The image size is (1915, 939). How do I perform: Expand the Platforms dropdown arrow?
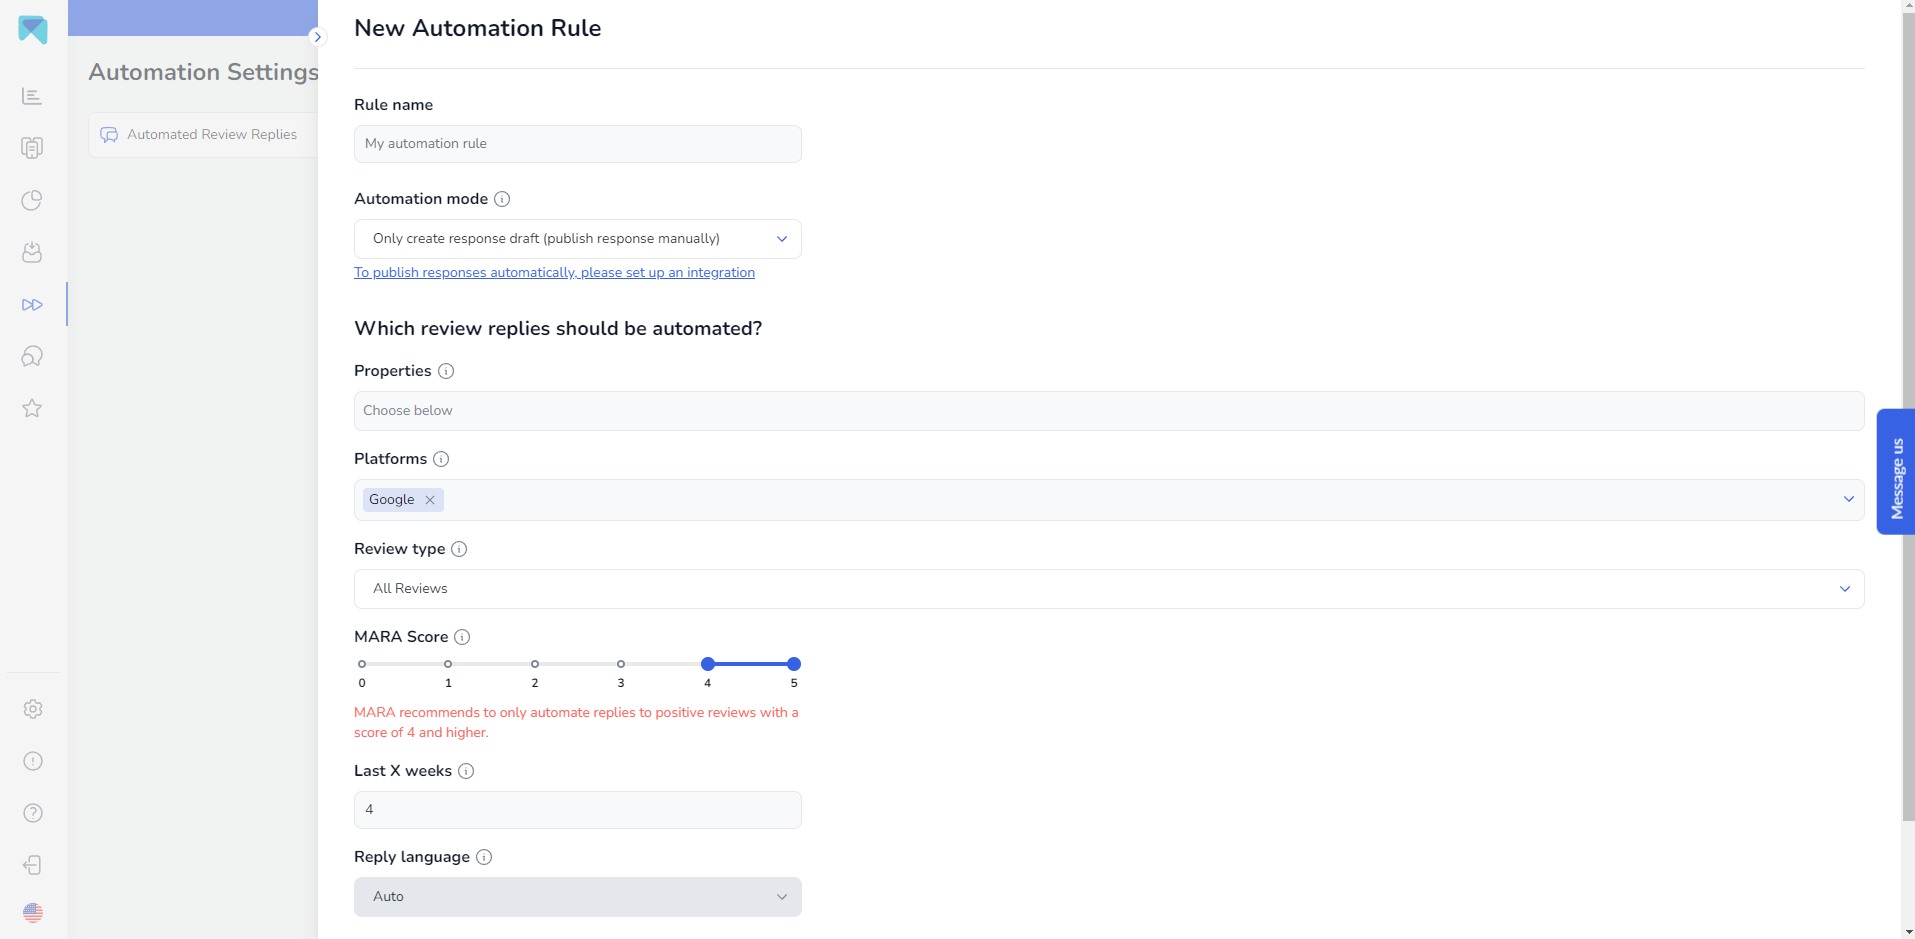(1848, 499)
